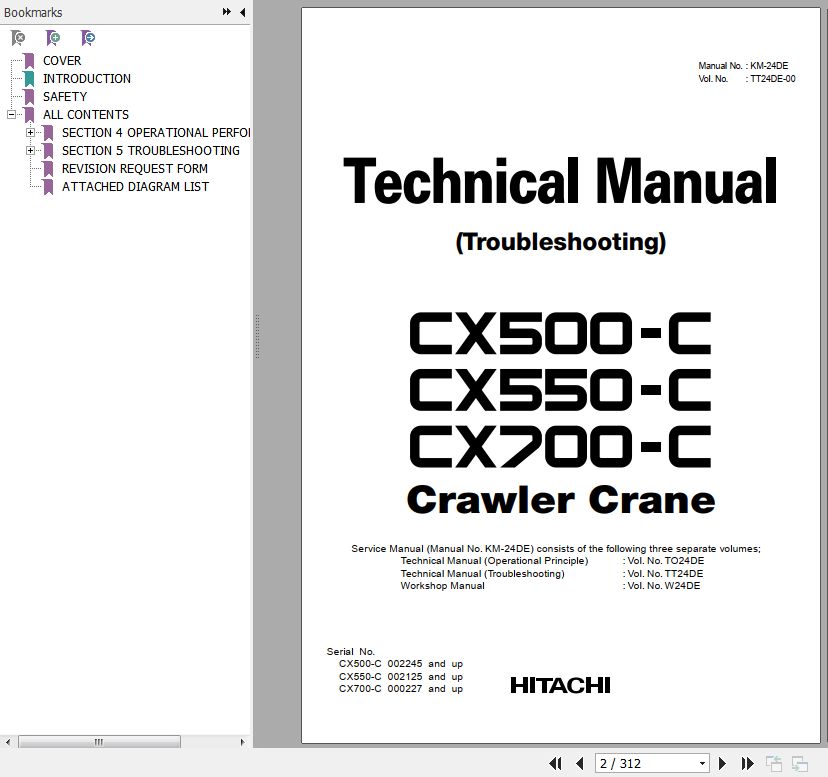Click the COVER bookmark ribbon icon
Screen dimensions: 828x777
(x=30, y=61)
